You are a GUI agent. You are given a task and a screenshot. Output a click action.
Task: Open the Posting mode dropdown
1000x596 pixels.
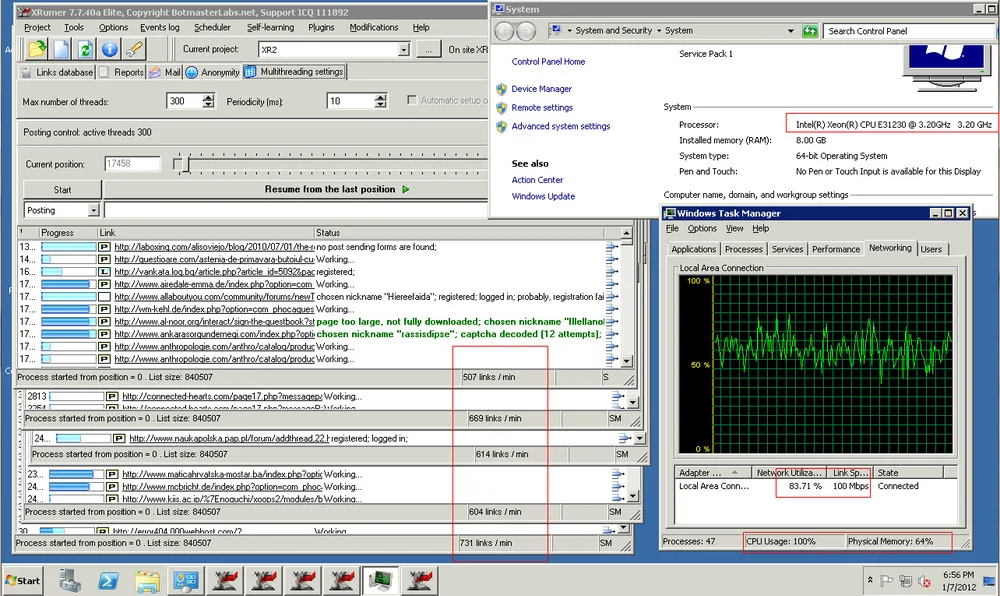click(x=94, y=210)
